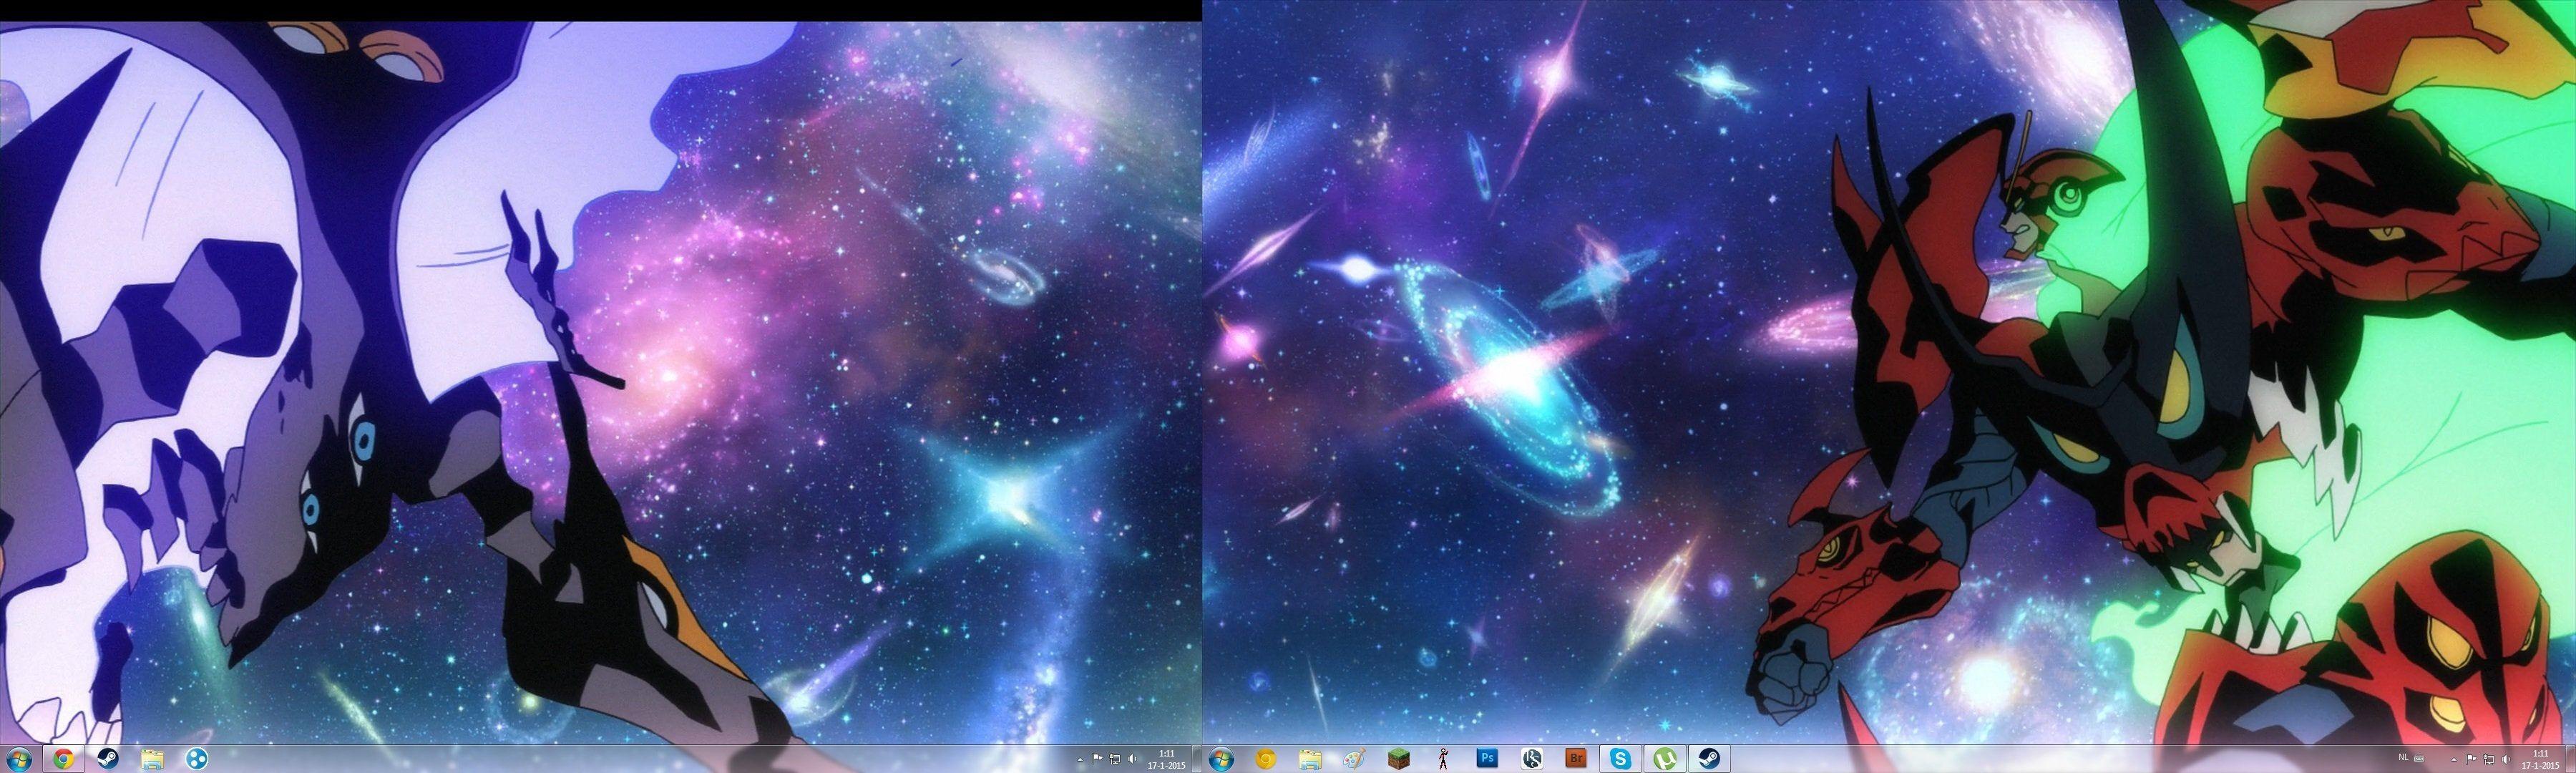Open network status icon on first monitor's tray

click(1115, 759)
